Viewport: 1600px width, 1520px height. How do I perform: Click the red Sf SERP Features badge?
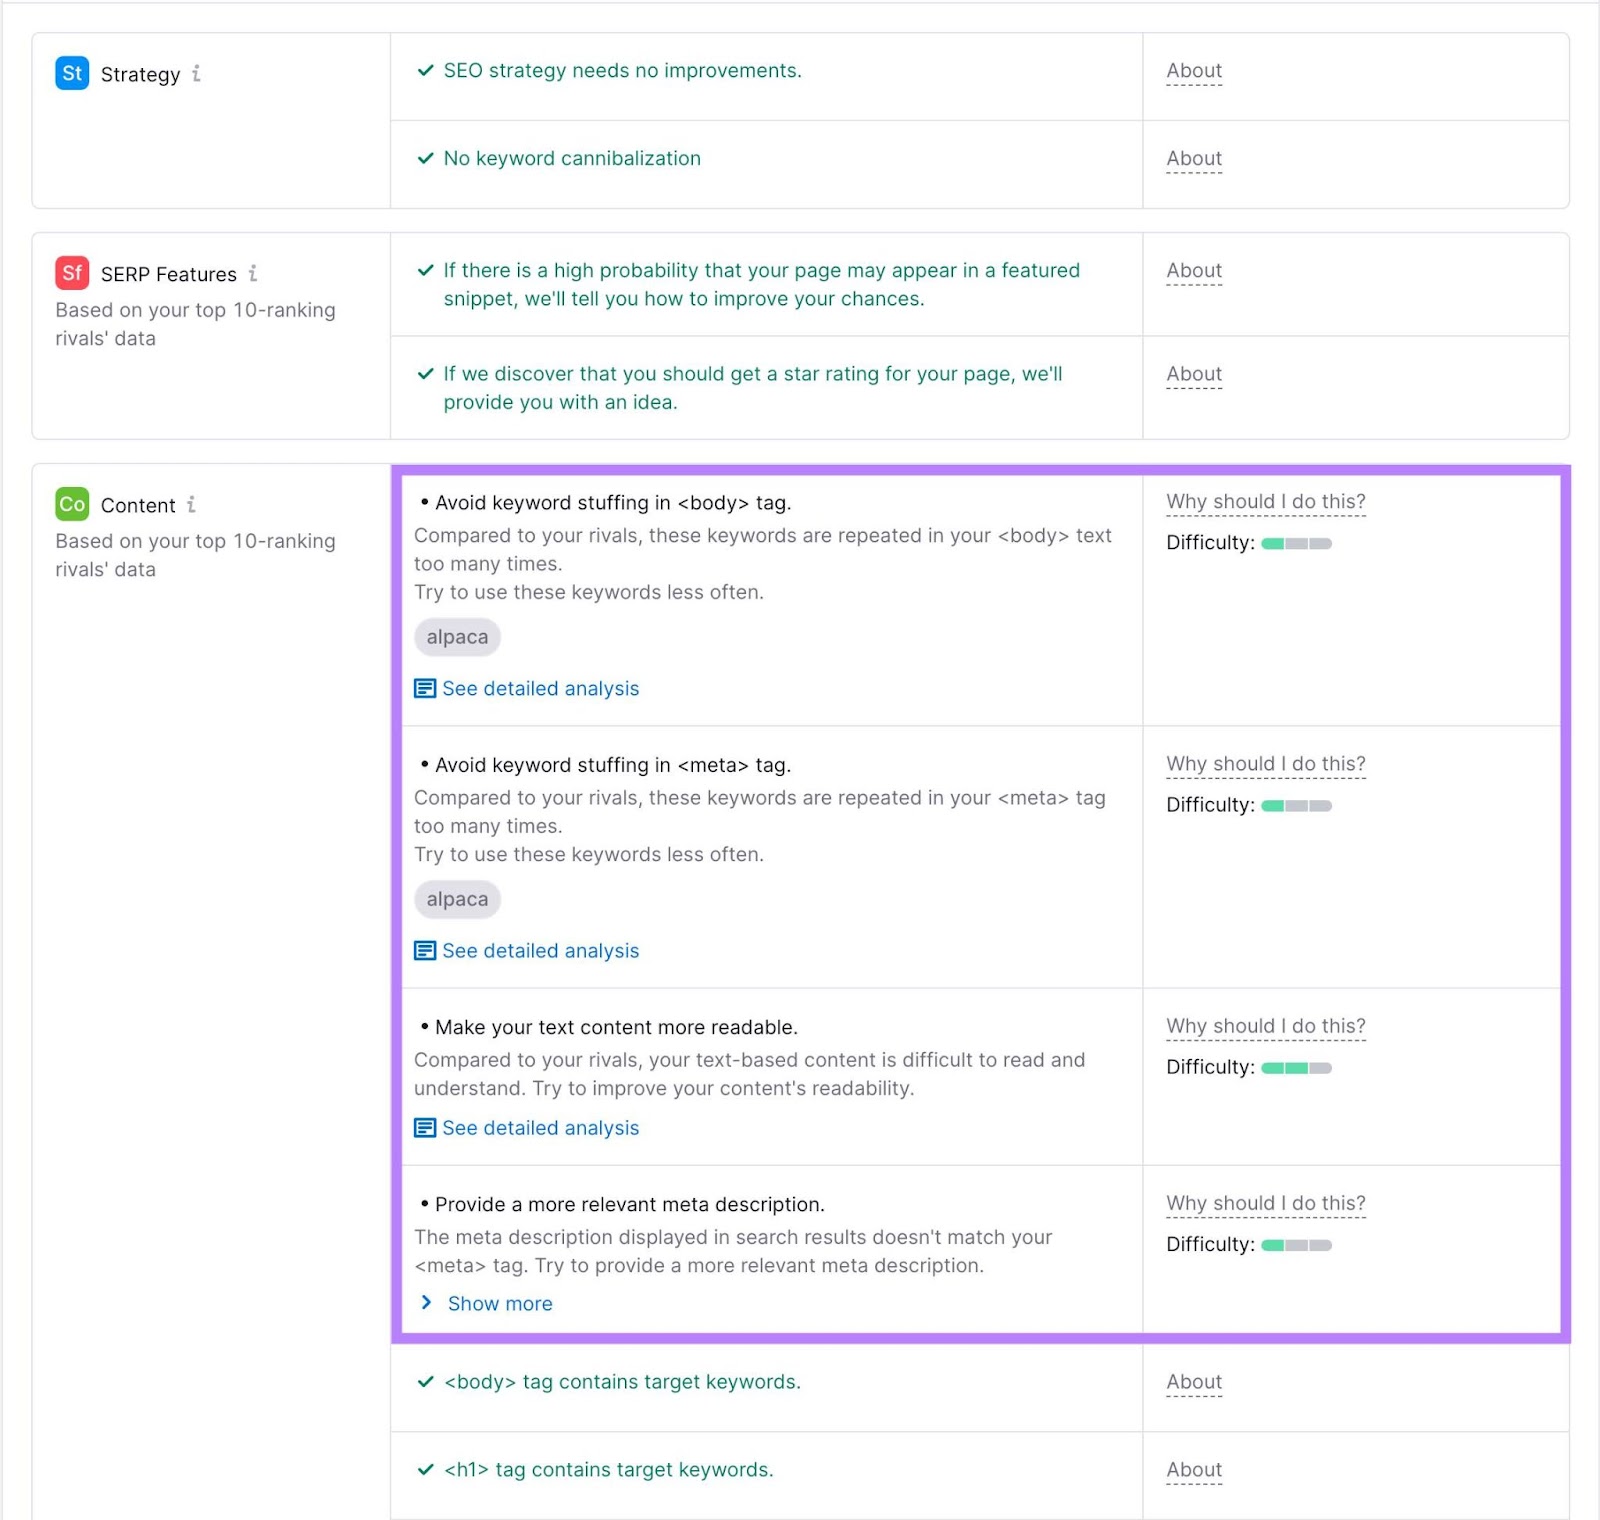[x=72, y=273]
